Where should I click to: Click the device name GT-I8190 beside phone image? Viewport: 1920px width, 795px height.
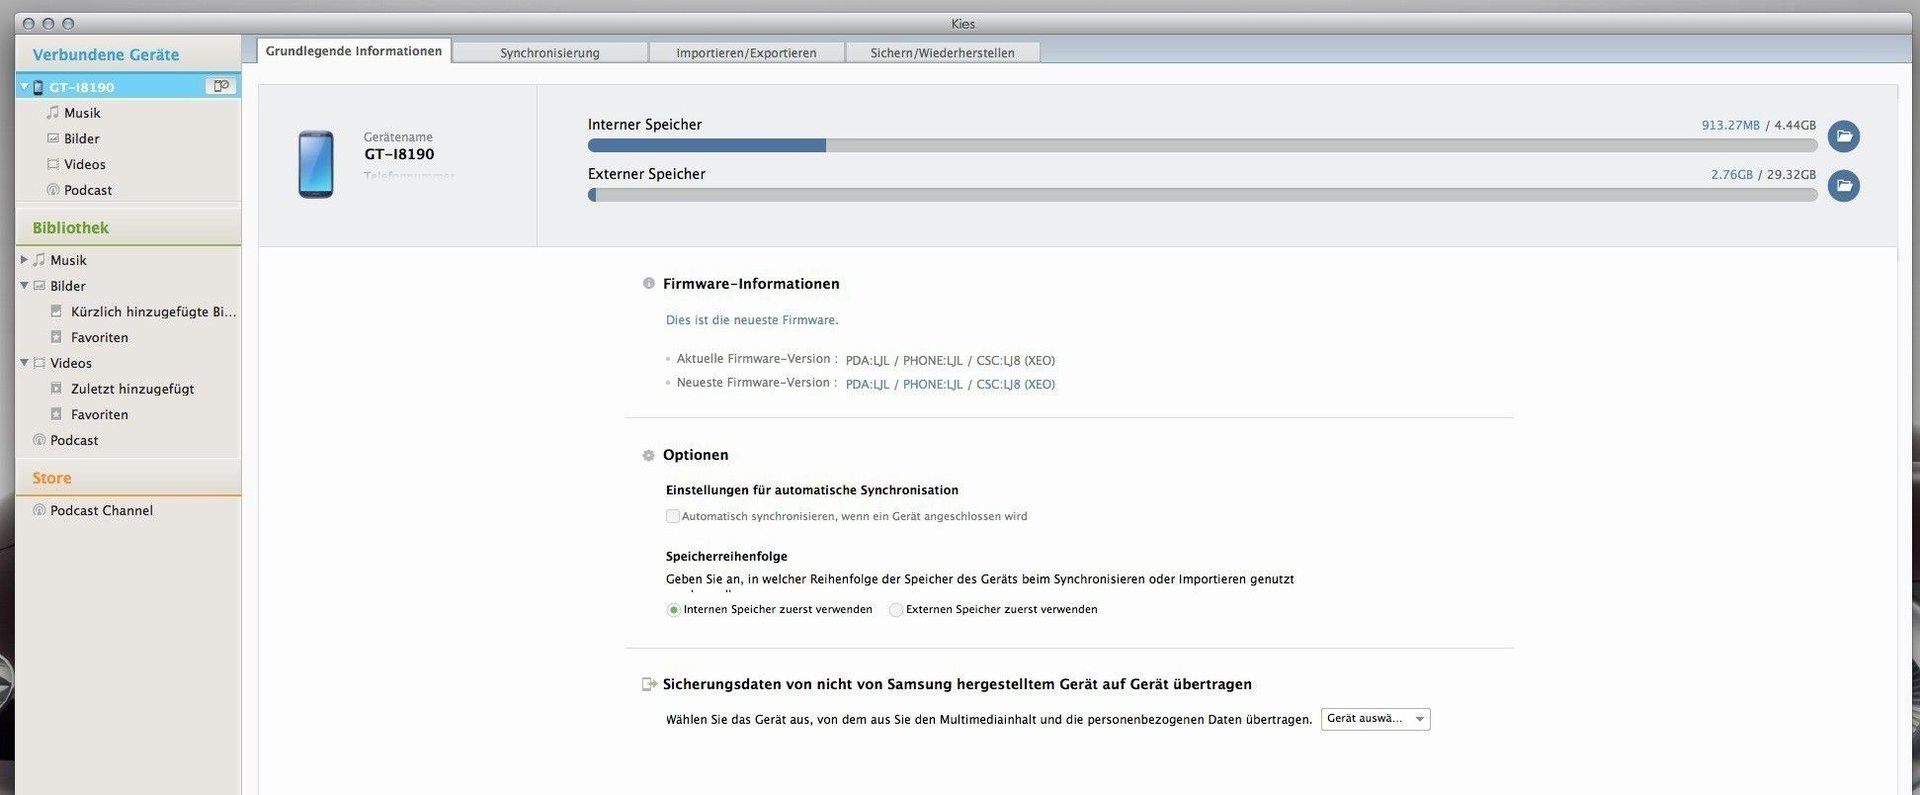399,154
